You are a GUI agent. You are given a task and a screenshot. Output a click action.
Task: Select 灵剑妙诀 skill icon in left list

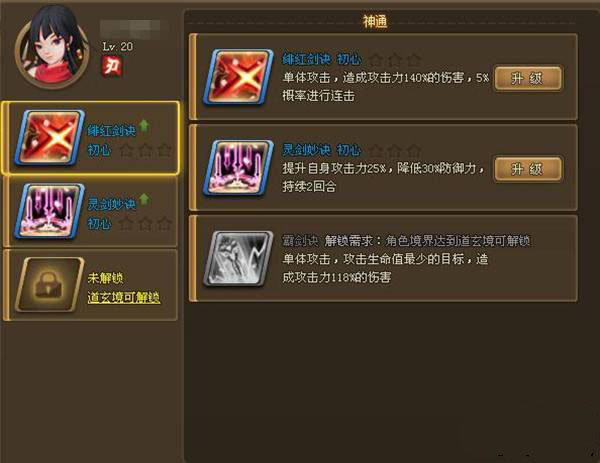49,211
